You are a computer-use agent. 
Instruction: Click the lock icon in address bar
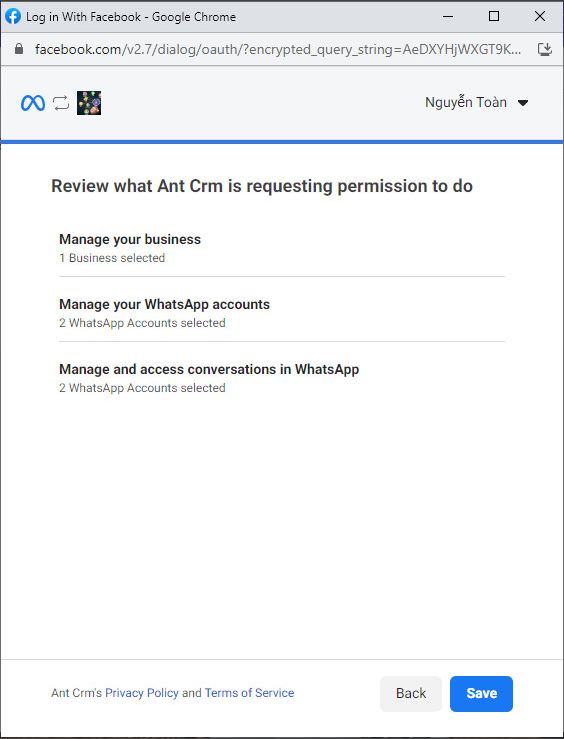[19, 49]
